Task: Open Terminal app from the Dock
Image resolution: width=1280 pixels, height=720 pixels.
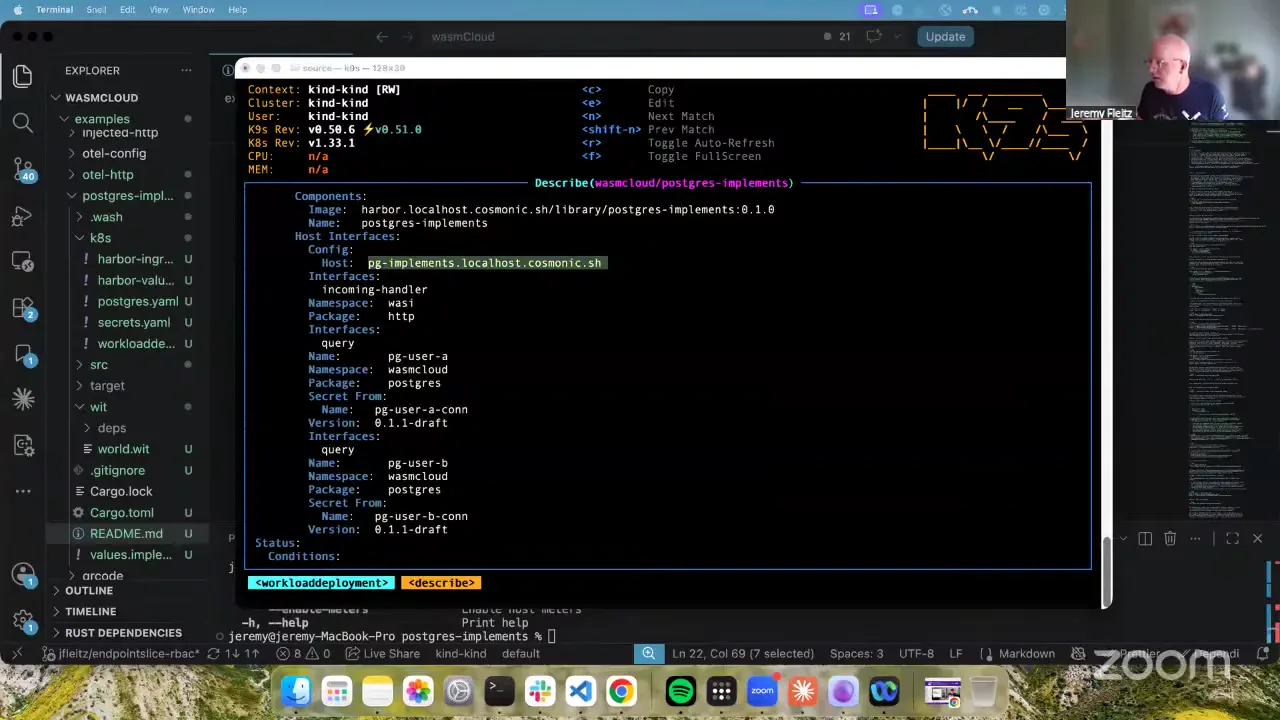Action: (499, 691)
